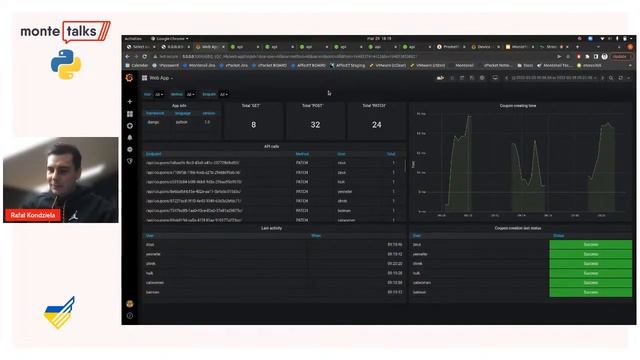640x360 pixels.
Task: Open the Help question mark icon
Action: pos(130,316)
